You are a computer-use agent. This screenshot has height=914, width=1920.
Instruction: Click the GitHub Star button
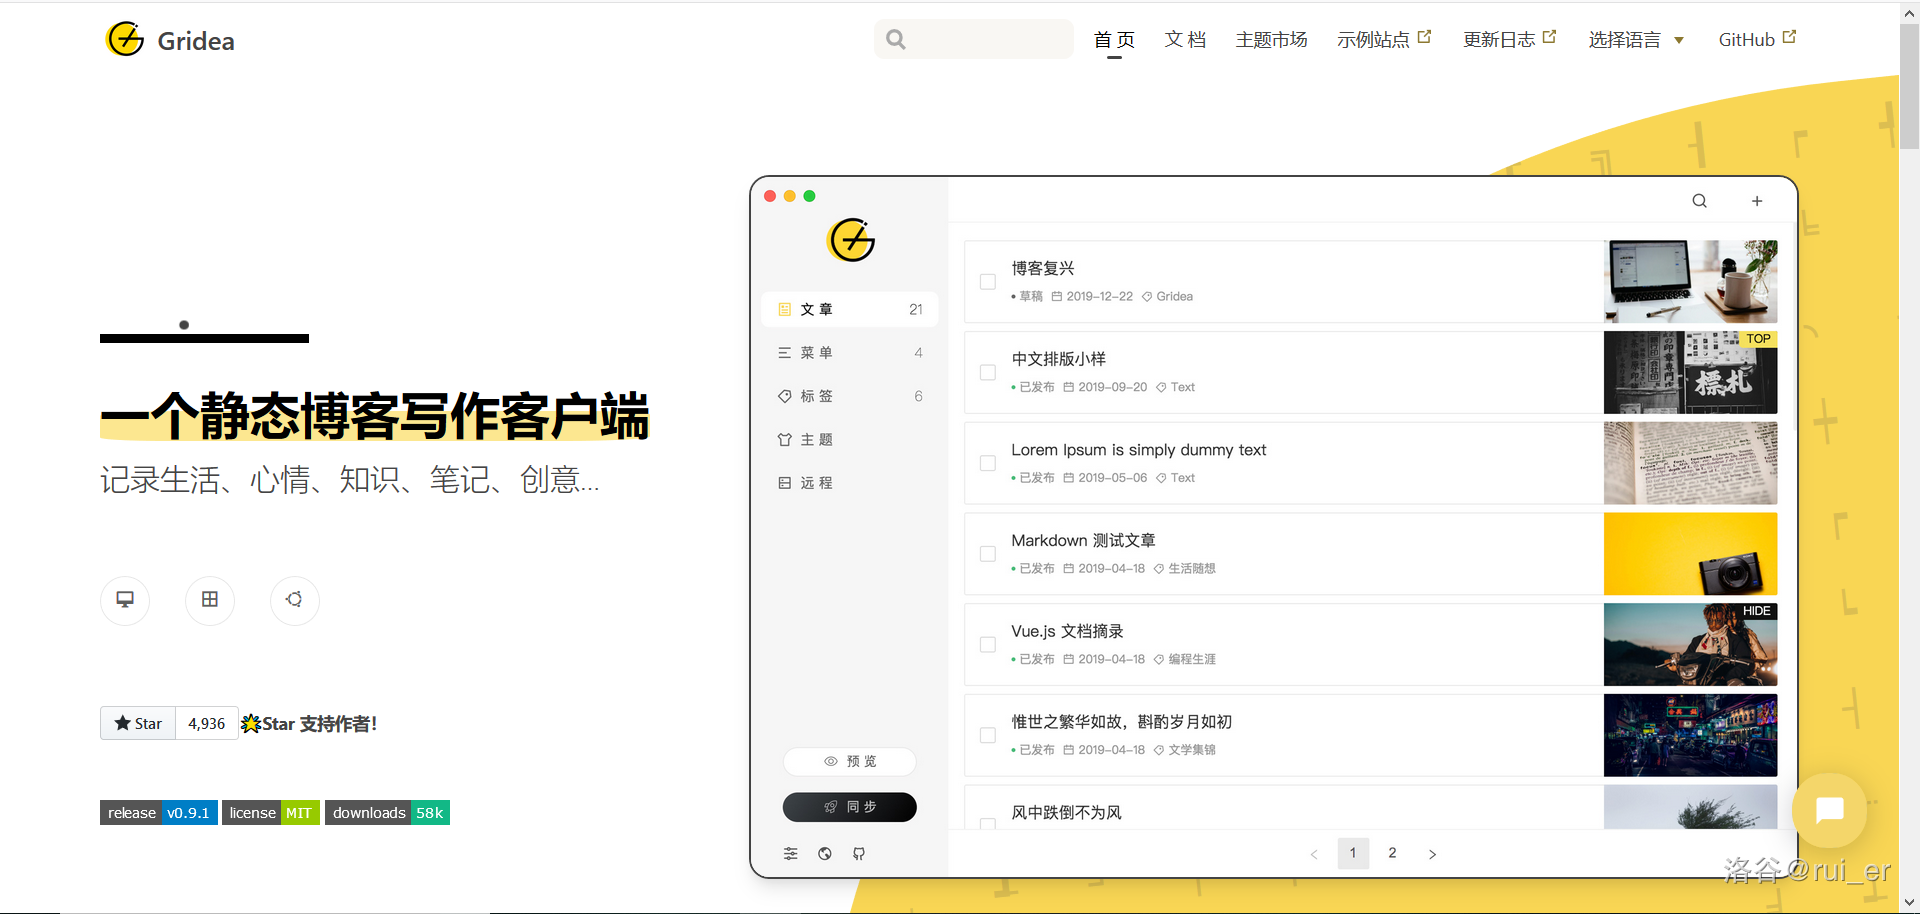click(x=138, y=723)
